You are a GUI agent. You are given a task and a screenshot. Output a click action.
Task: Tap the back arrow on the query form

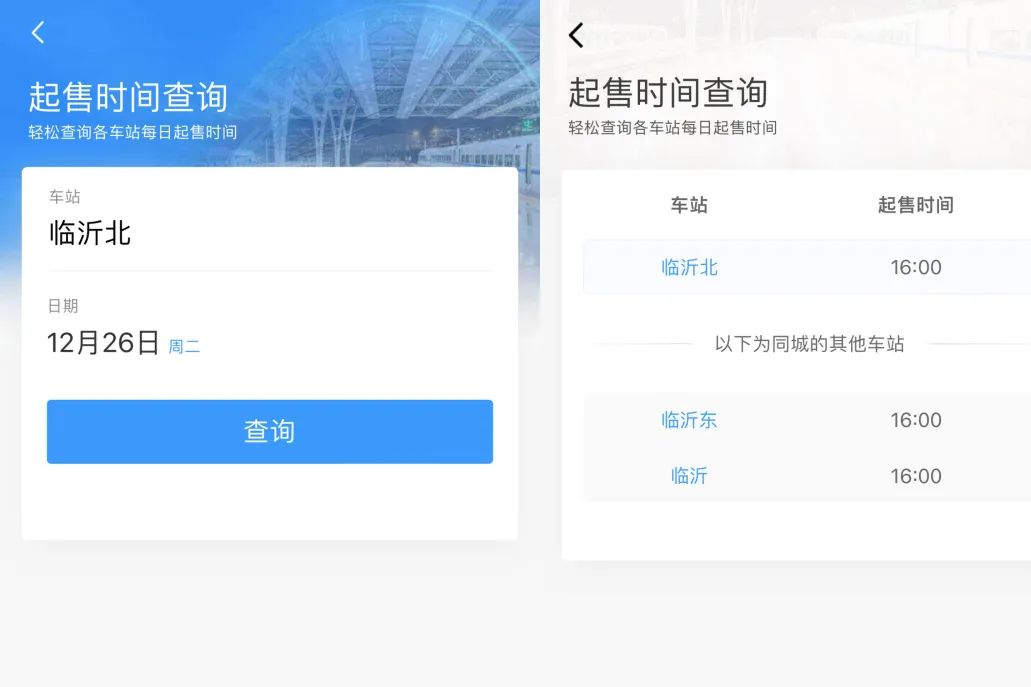[38, 31]
